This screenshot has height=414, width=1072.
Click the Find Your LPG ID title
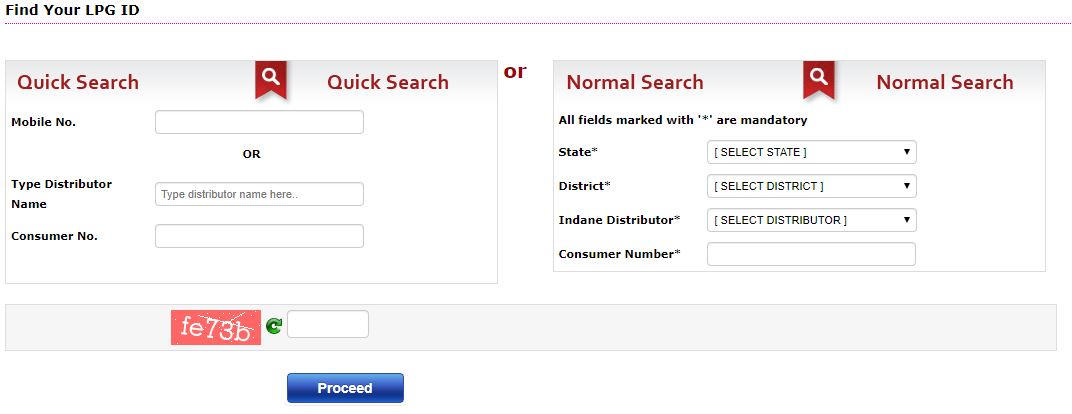[x=72, y=10]
